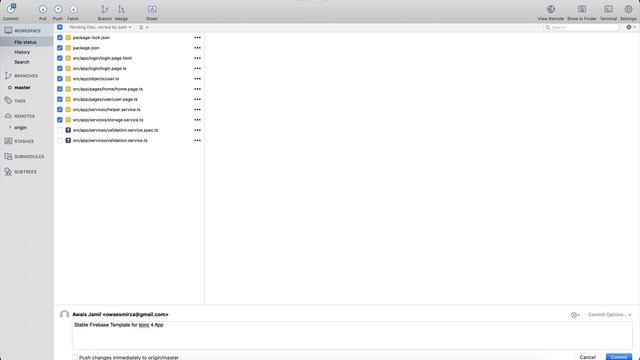Open actions menu for login.page.html

[x=198, y=58]
